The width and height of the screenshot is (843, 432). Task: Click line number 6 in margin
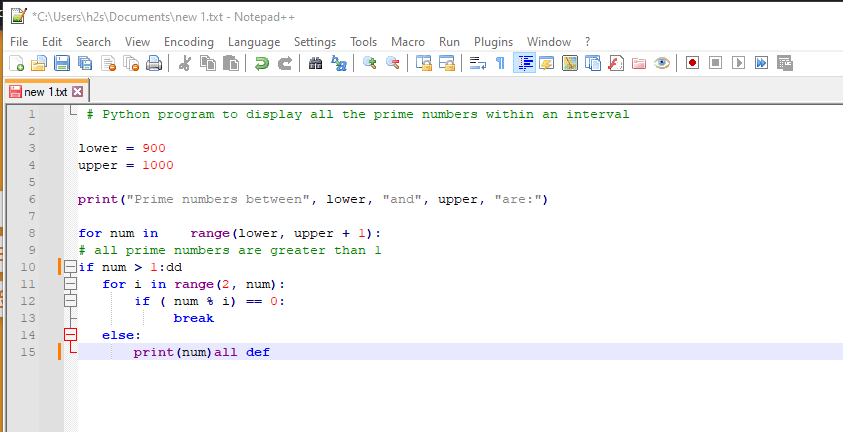click(x=32, y=199)
